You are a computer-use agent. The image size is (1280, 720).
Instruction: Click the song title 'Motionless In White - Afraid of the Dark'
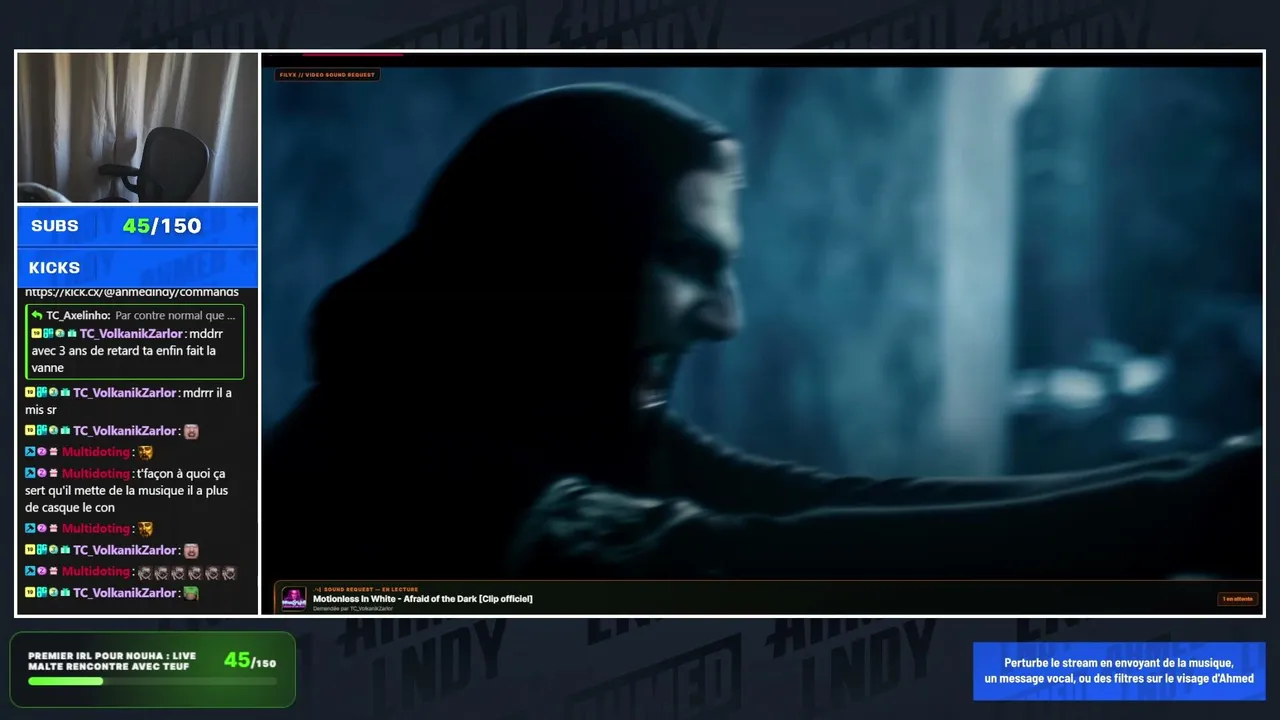423,599
